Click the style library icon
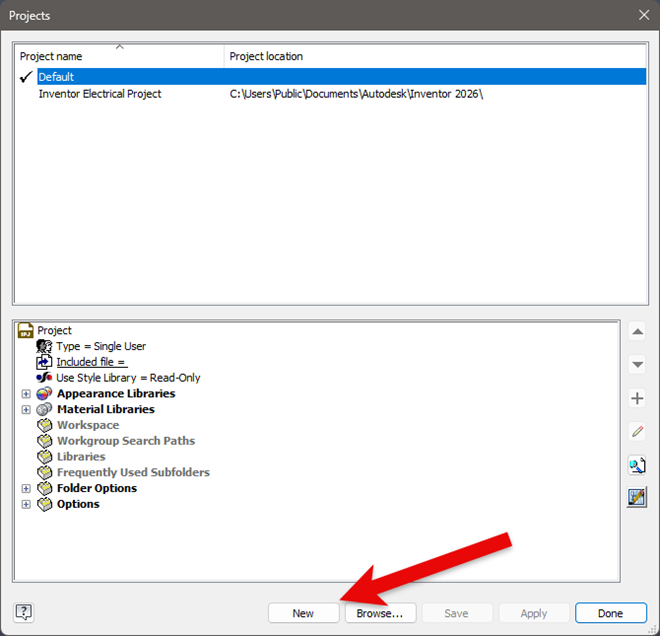The height and width of the screenshot is (636, 660). 44,377
